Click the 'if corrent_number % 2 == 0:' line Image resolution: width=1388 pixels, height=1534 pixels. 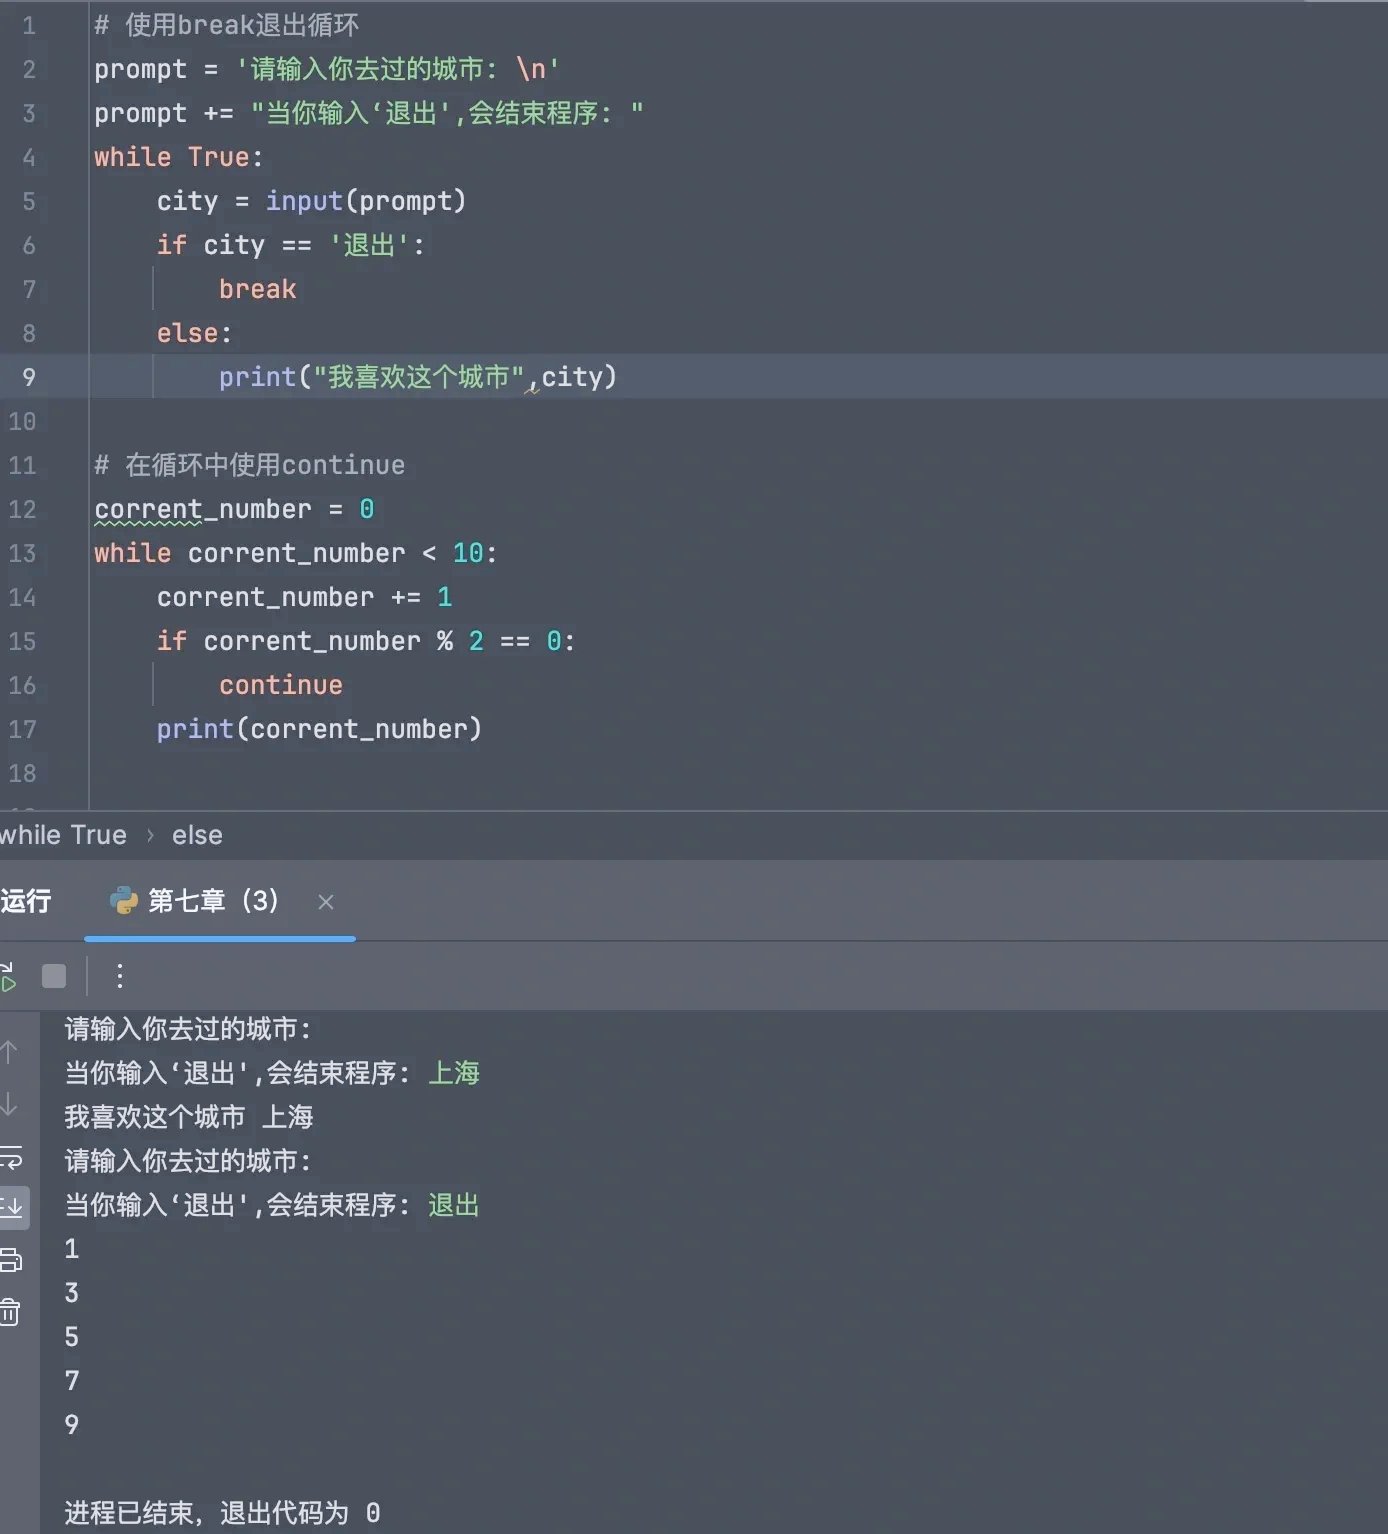pyautogui.click(x=366, y=641)
